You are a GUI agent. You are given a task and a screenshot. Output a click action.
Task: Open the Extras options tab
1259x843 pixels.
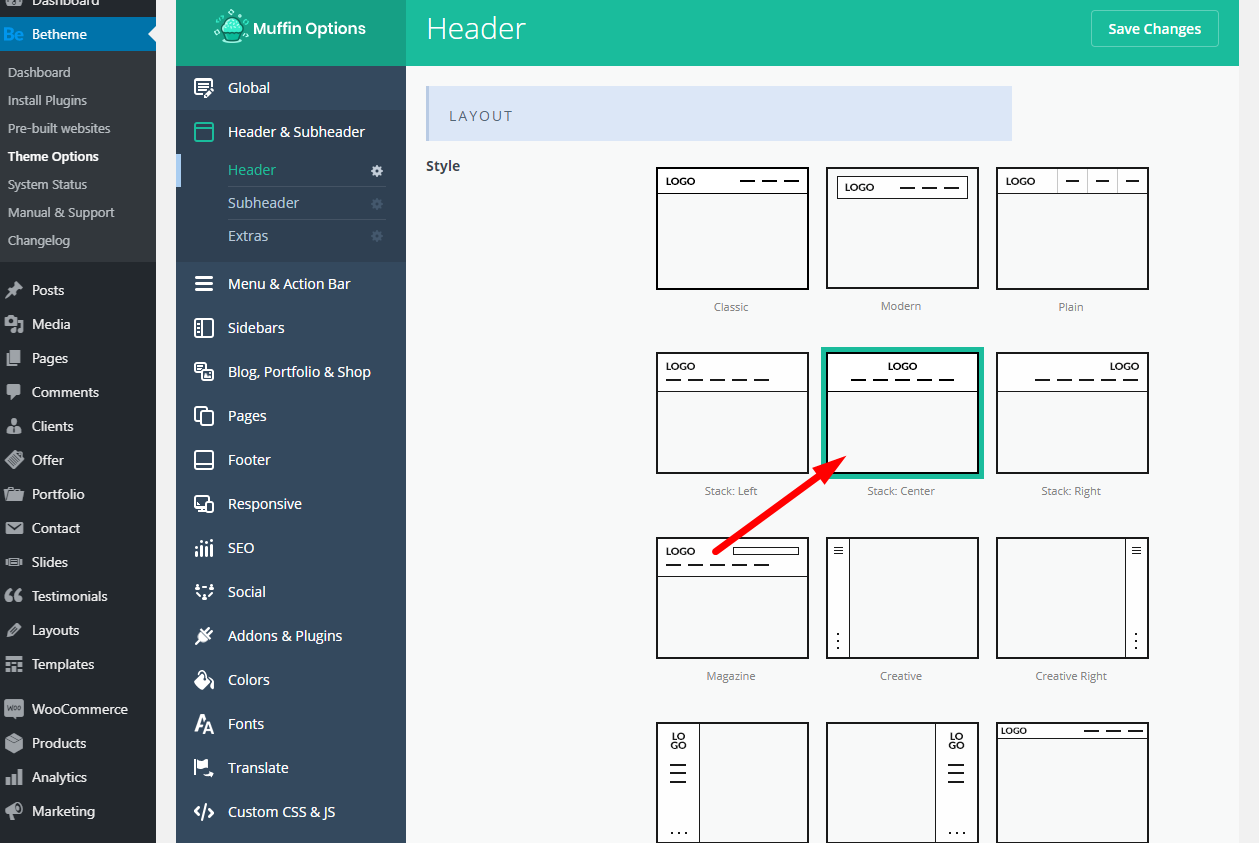248,236
